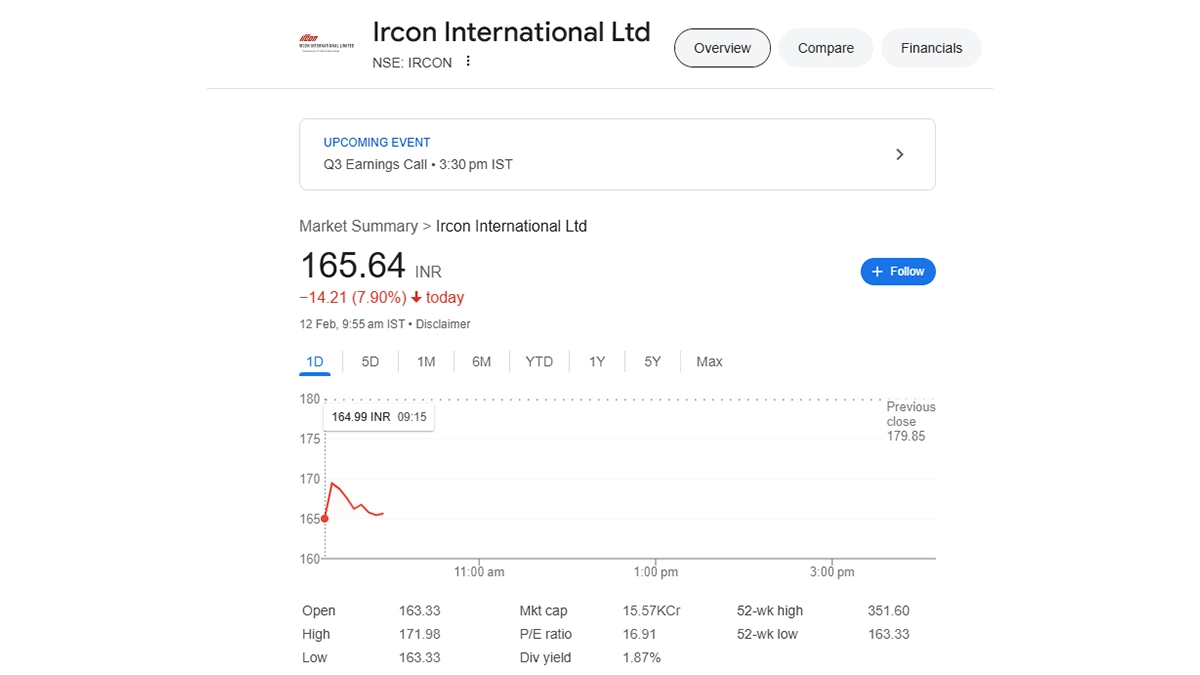Follow the Ircon International stock

[x=898, y=271]
